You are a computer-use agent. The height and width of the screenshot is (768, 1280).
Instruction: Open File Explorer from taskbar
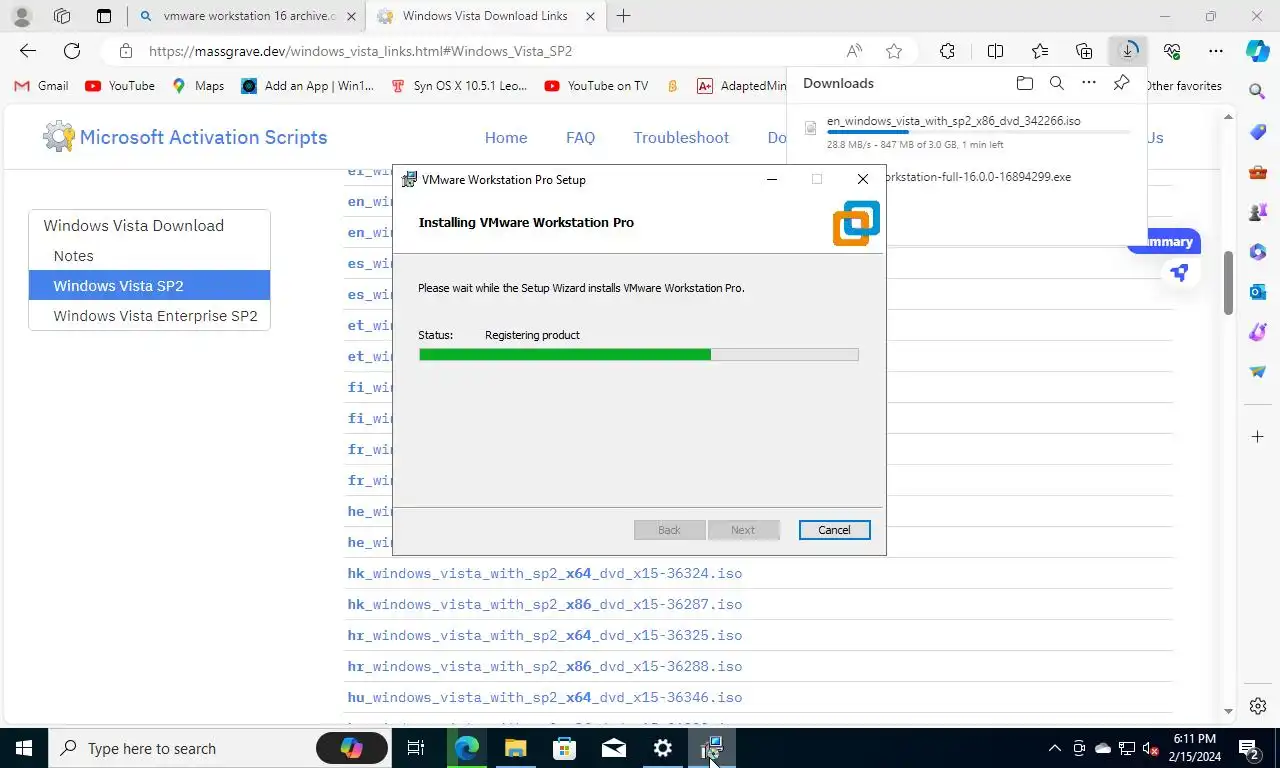point(515,748)
